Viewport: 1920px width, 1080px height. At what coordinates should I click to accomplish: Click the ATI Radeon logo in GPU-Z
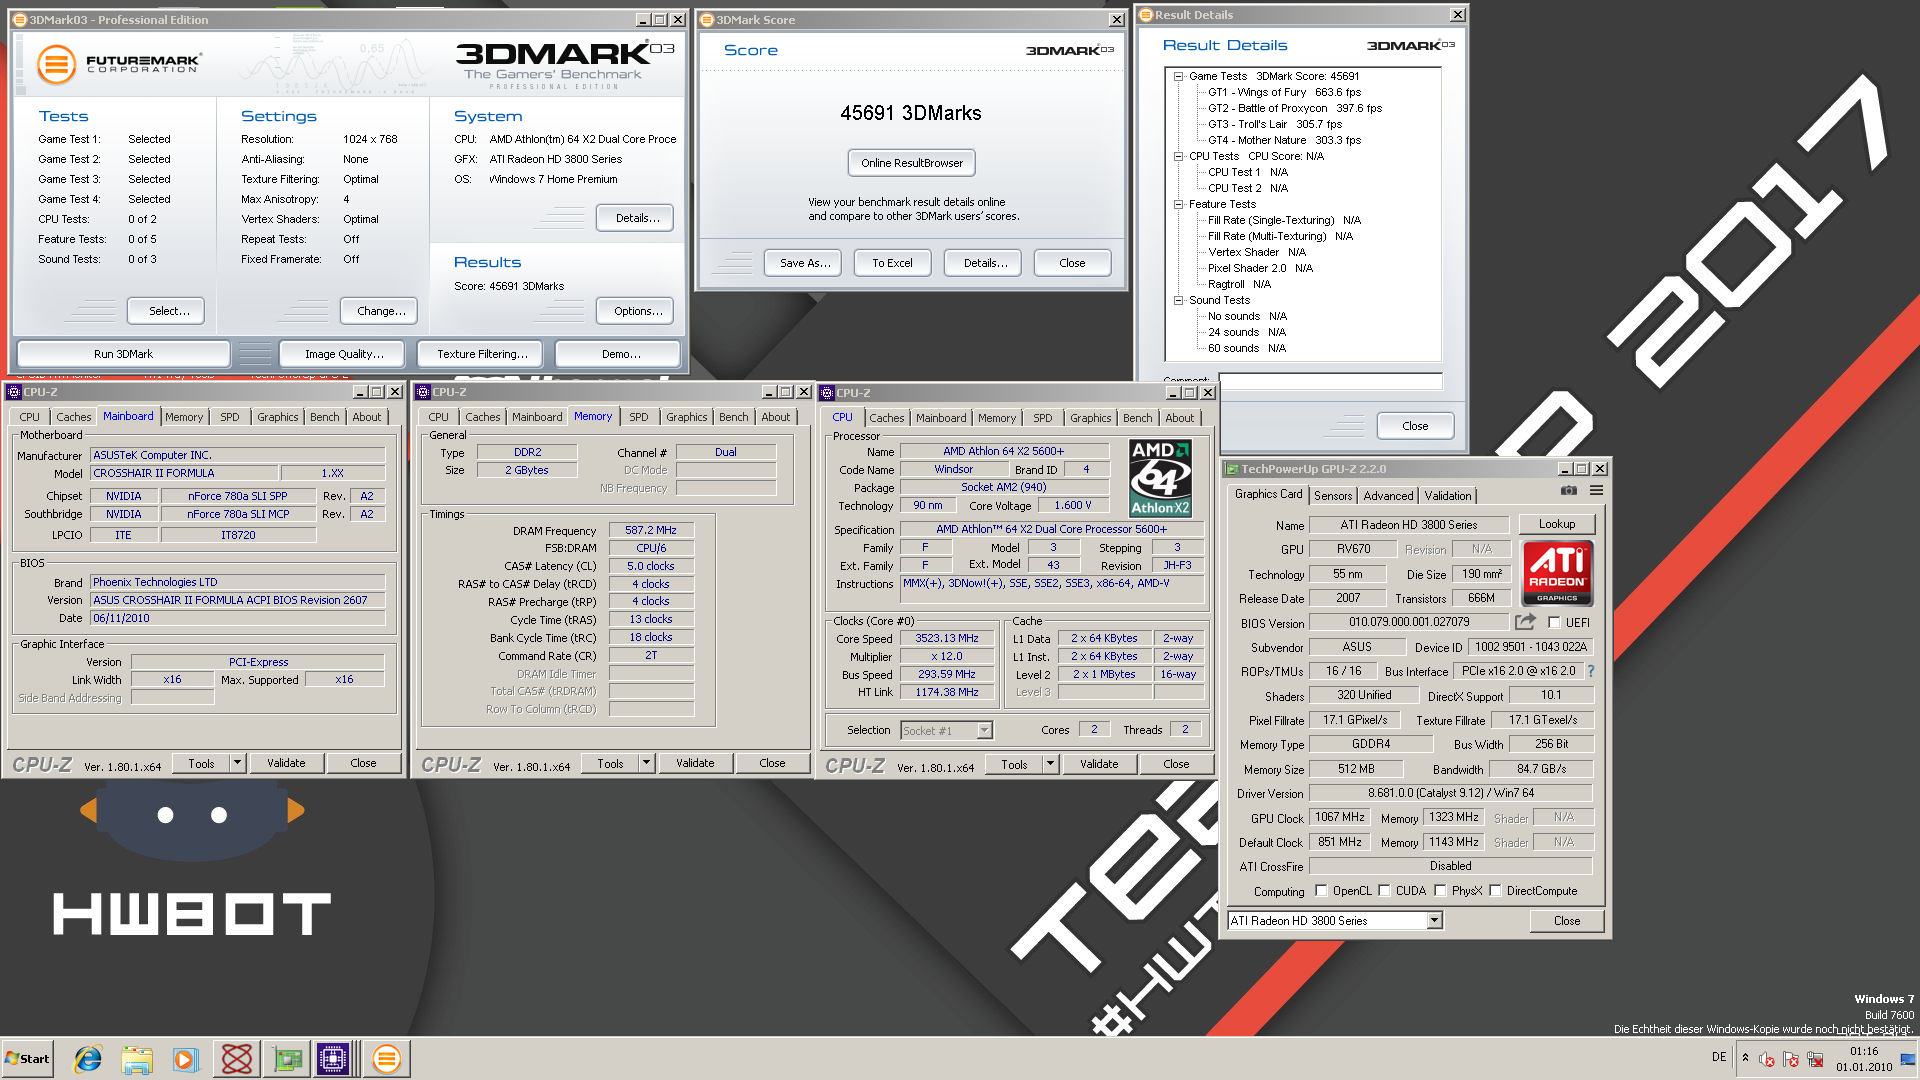tap(1557, 573)
